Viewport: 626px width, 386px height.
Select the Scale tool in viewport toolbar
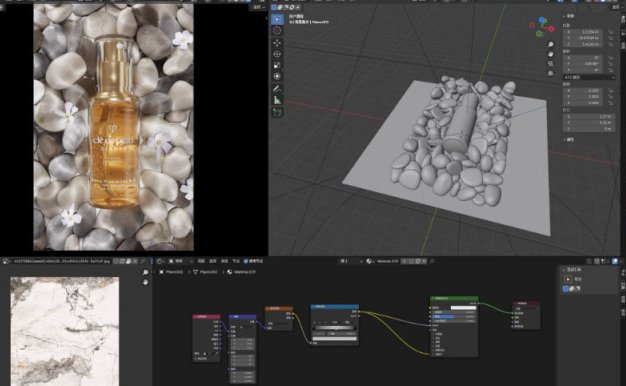click(x=277, y=65)
